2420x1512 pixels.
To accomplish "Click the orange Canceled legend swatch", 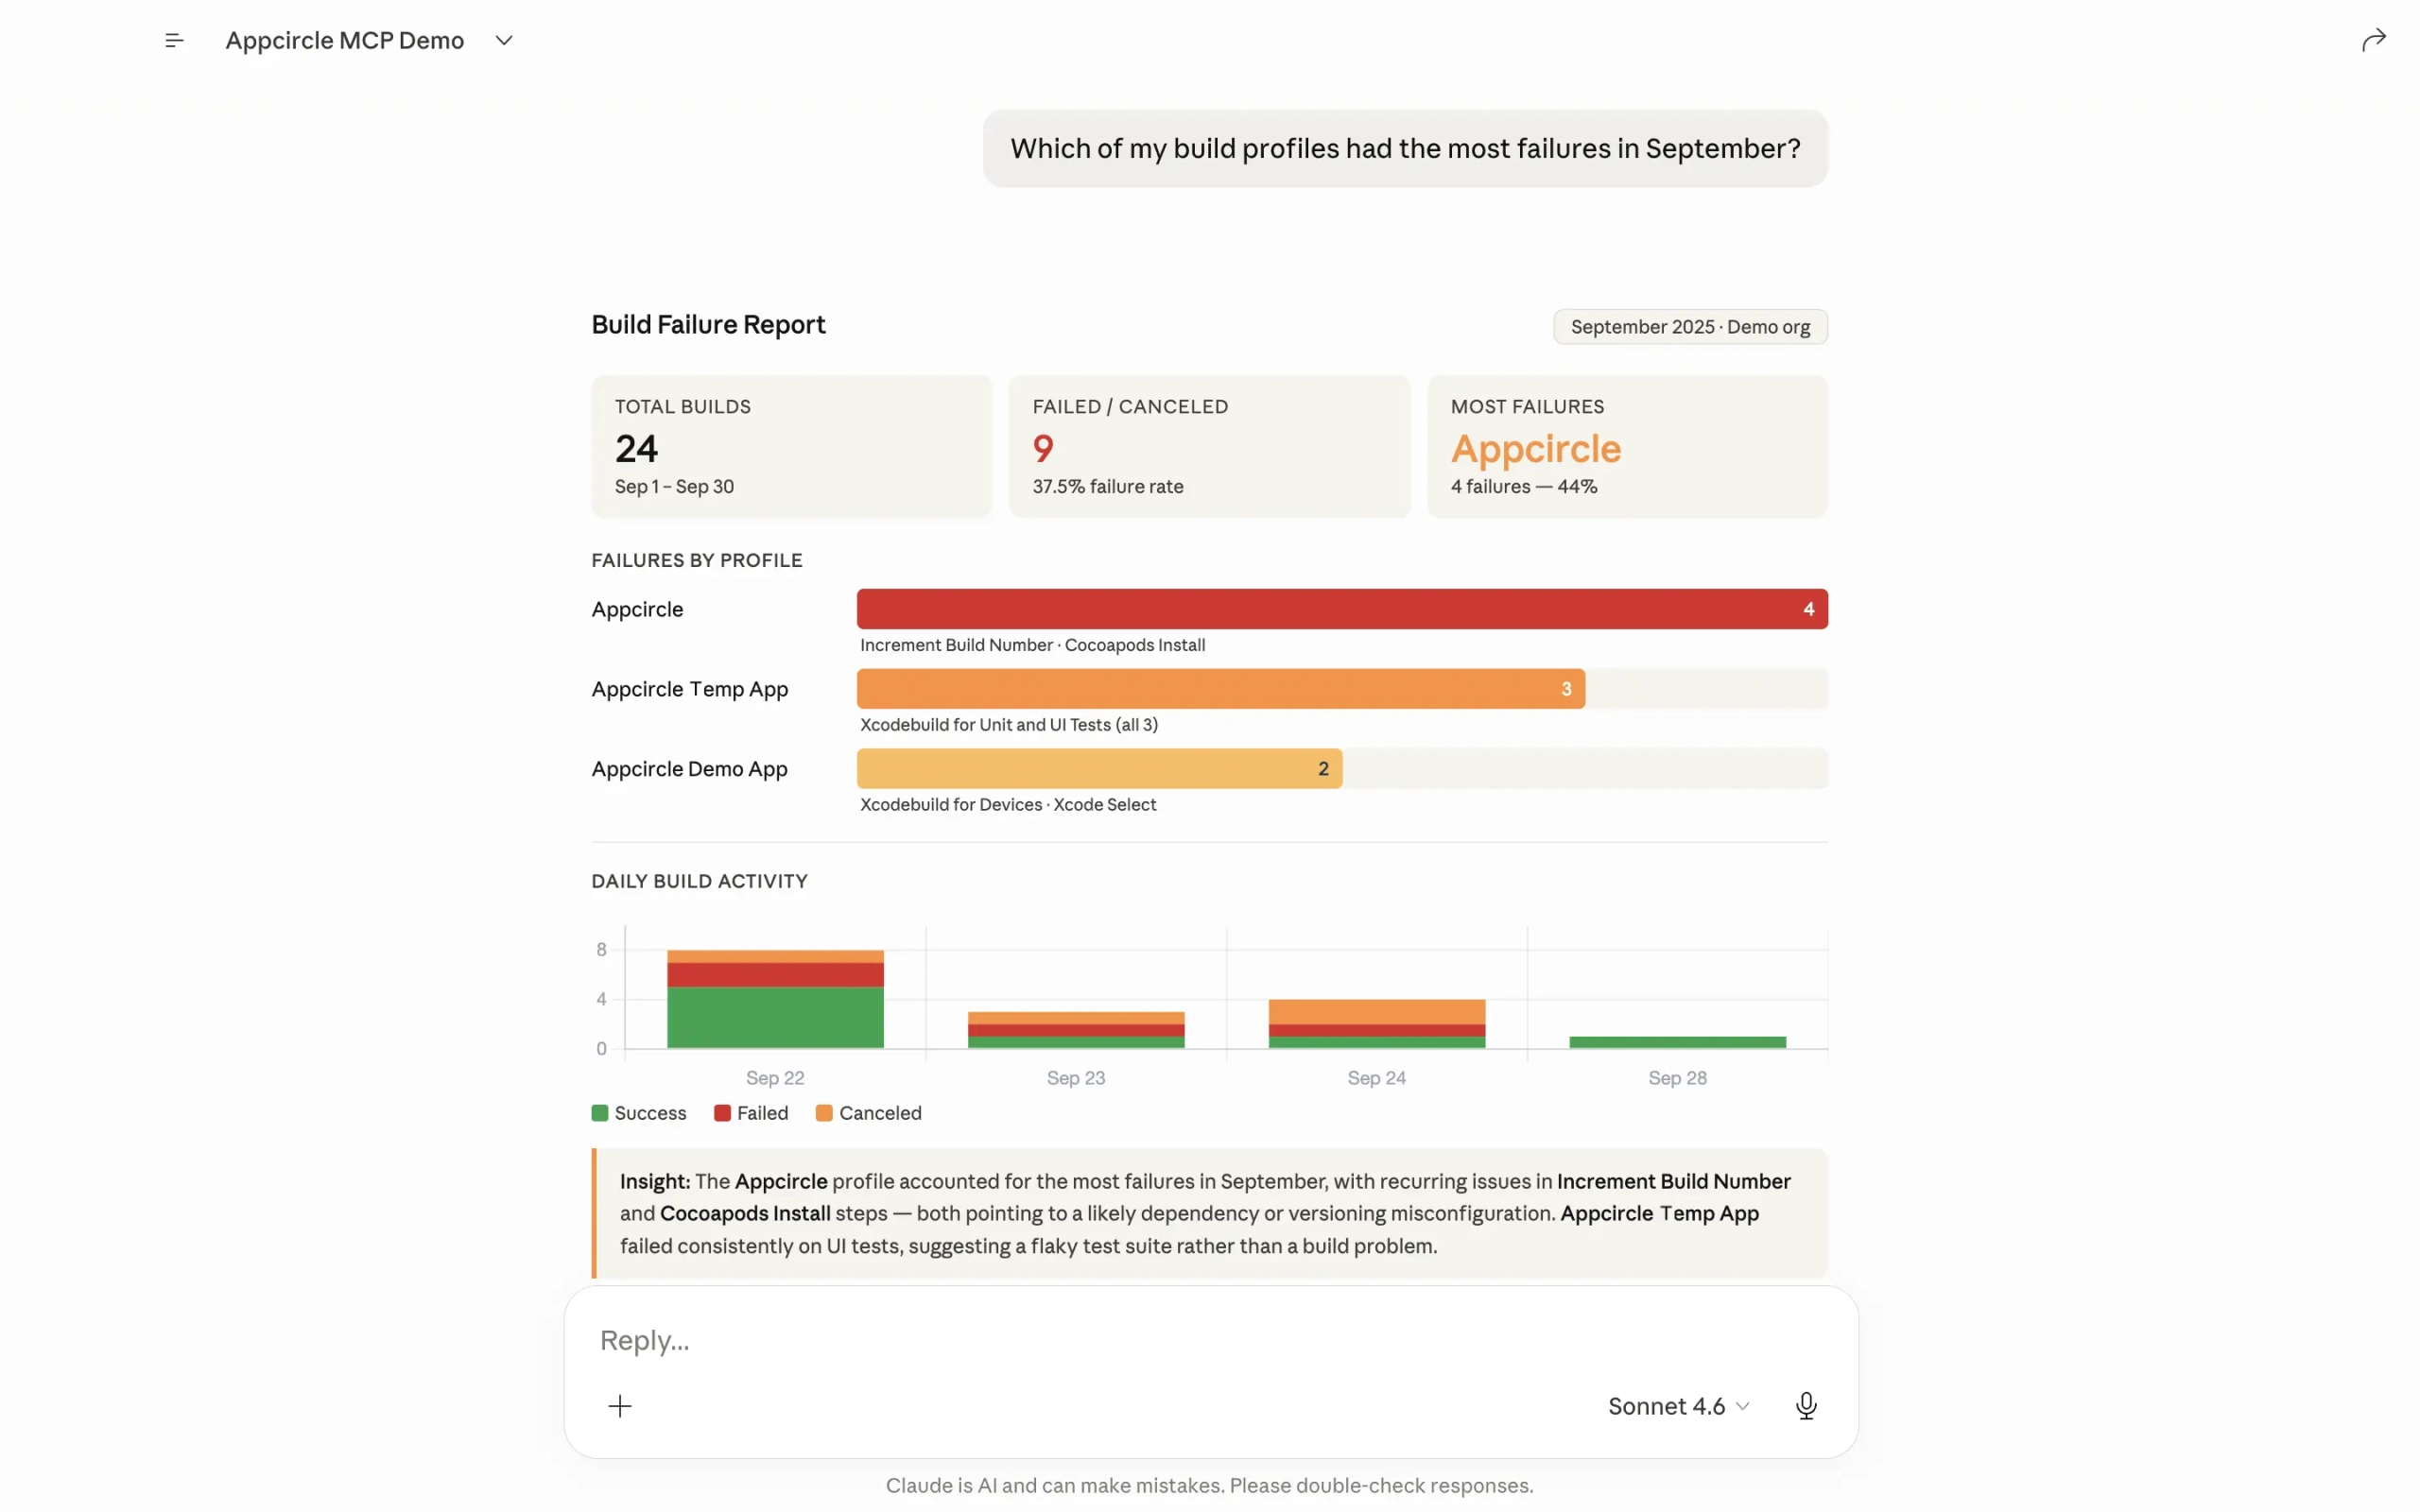I will pyautogui.click(x=824, y=1113).
